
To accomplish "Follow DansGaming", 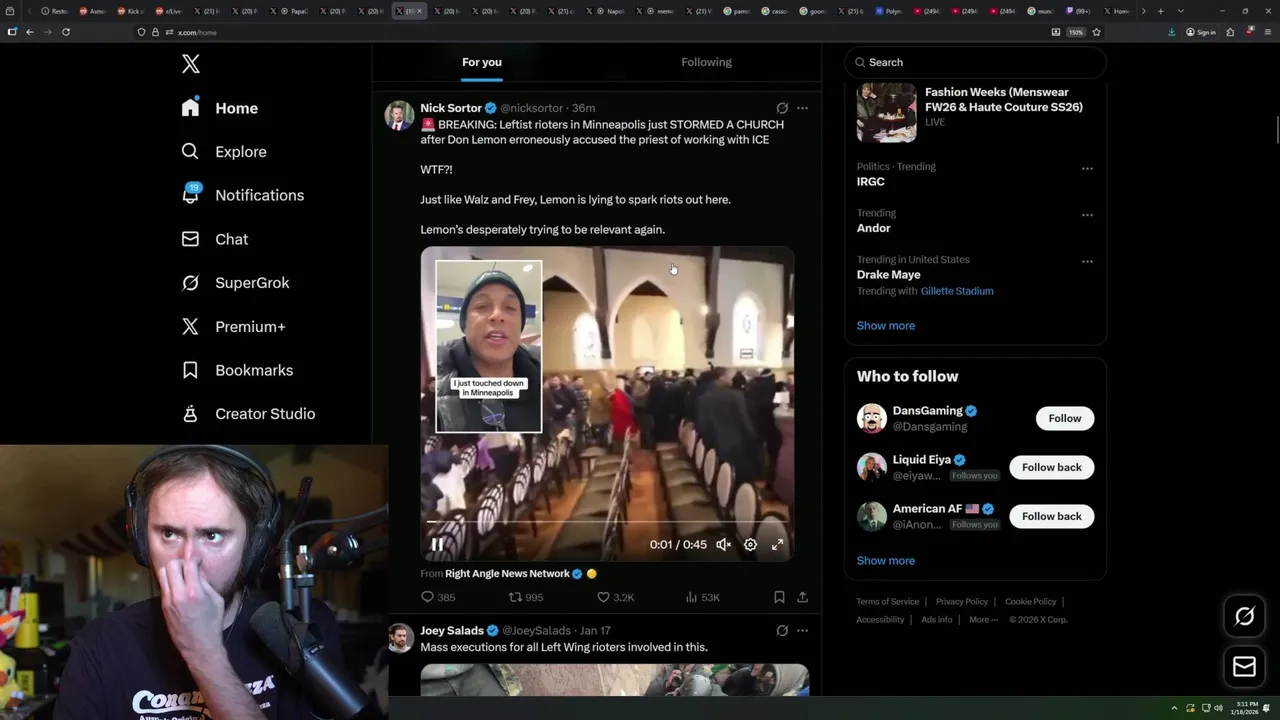I will tap(1064, 418).
